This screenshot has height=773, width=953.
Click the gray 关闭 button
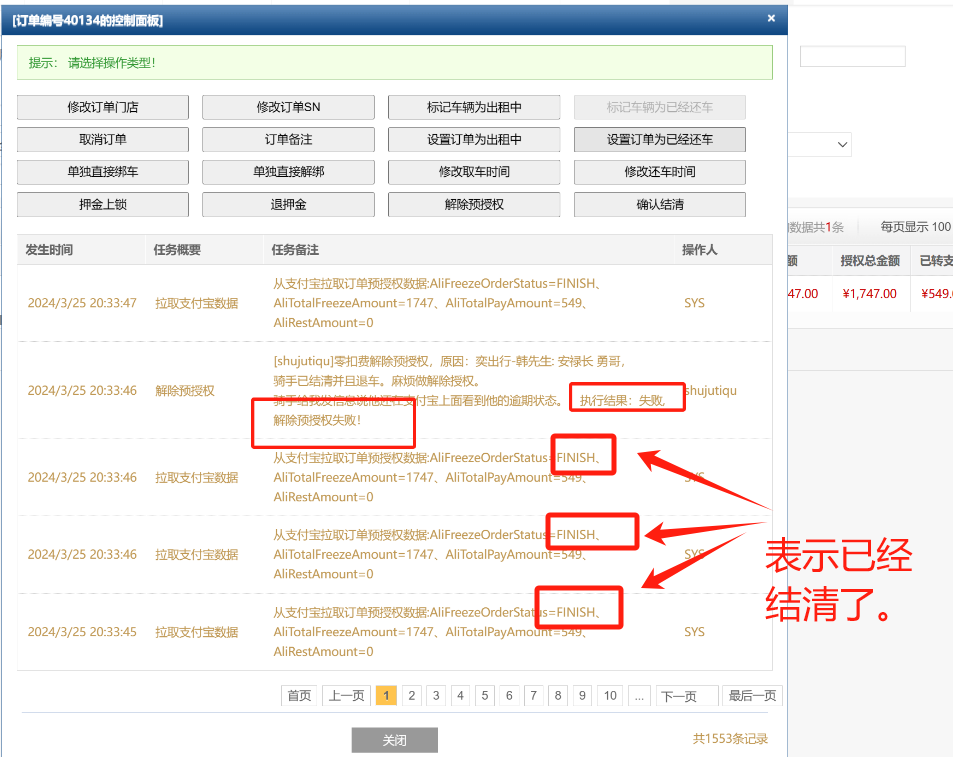tap(394, 740)
